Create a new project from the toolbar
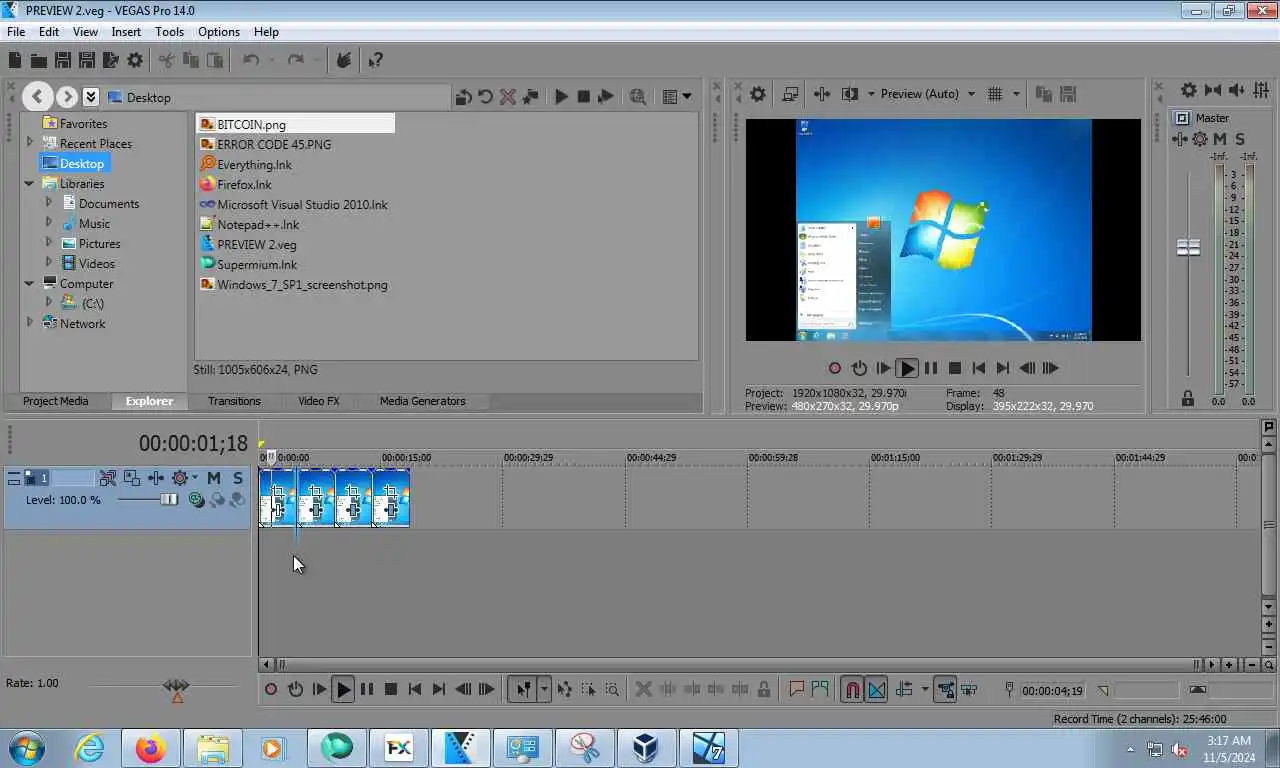1280x768 pixels. click(15, 61)
